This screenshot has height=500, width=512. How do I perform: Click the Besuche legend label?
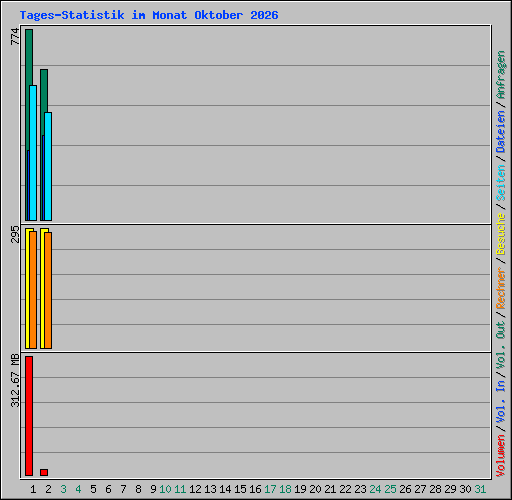[x=501, y=234]
